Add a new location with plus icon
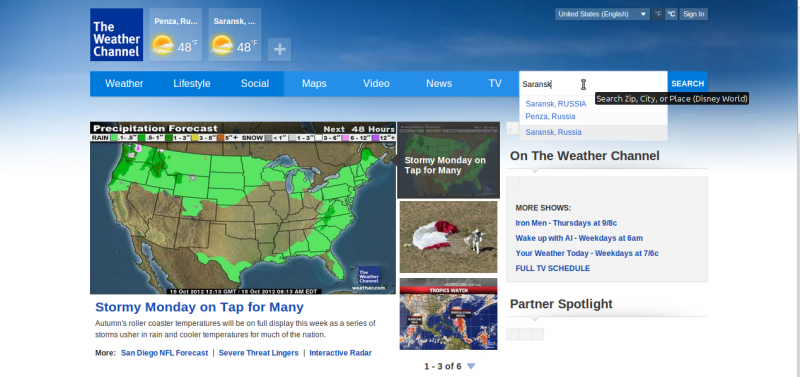This screenshot has height=377, width=800. click(279, 49)
